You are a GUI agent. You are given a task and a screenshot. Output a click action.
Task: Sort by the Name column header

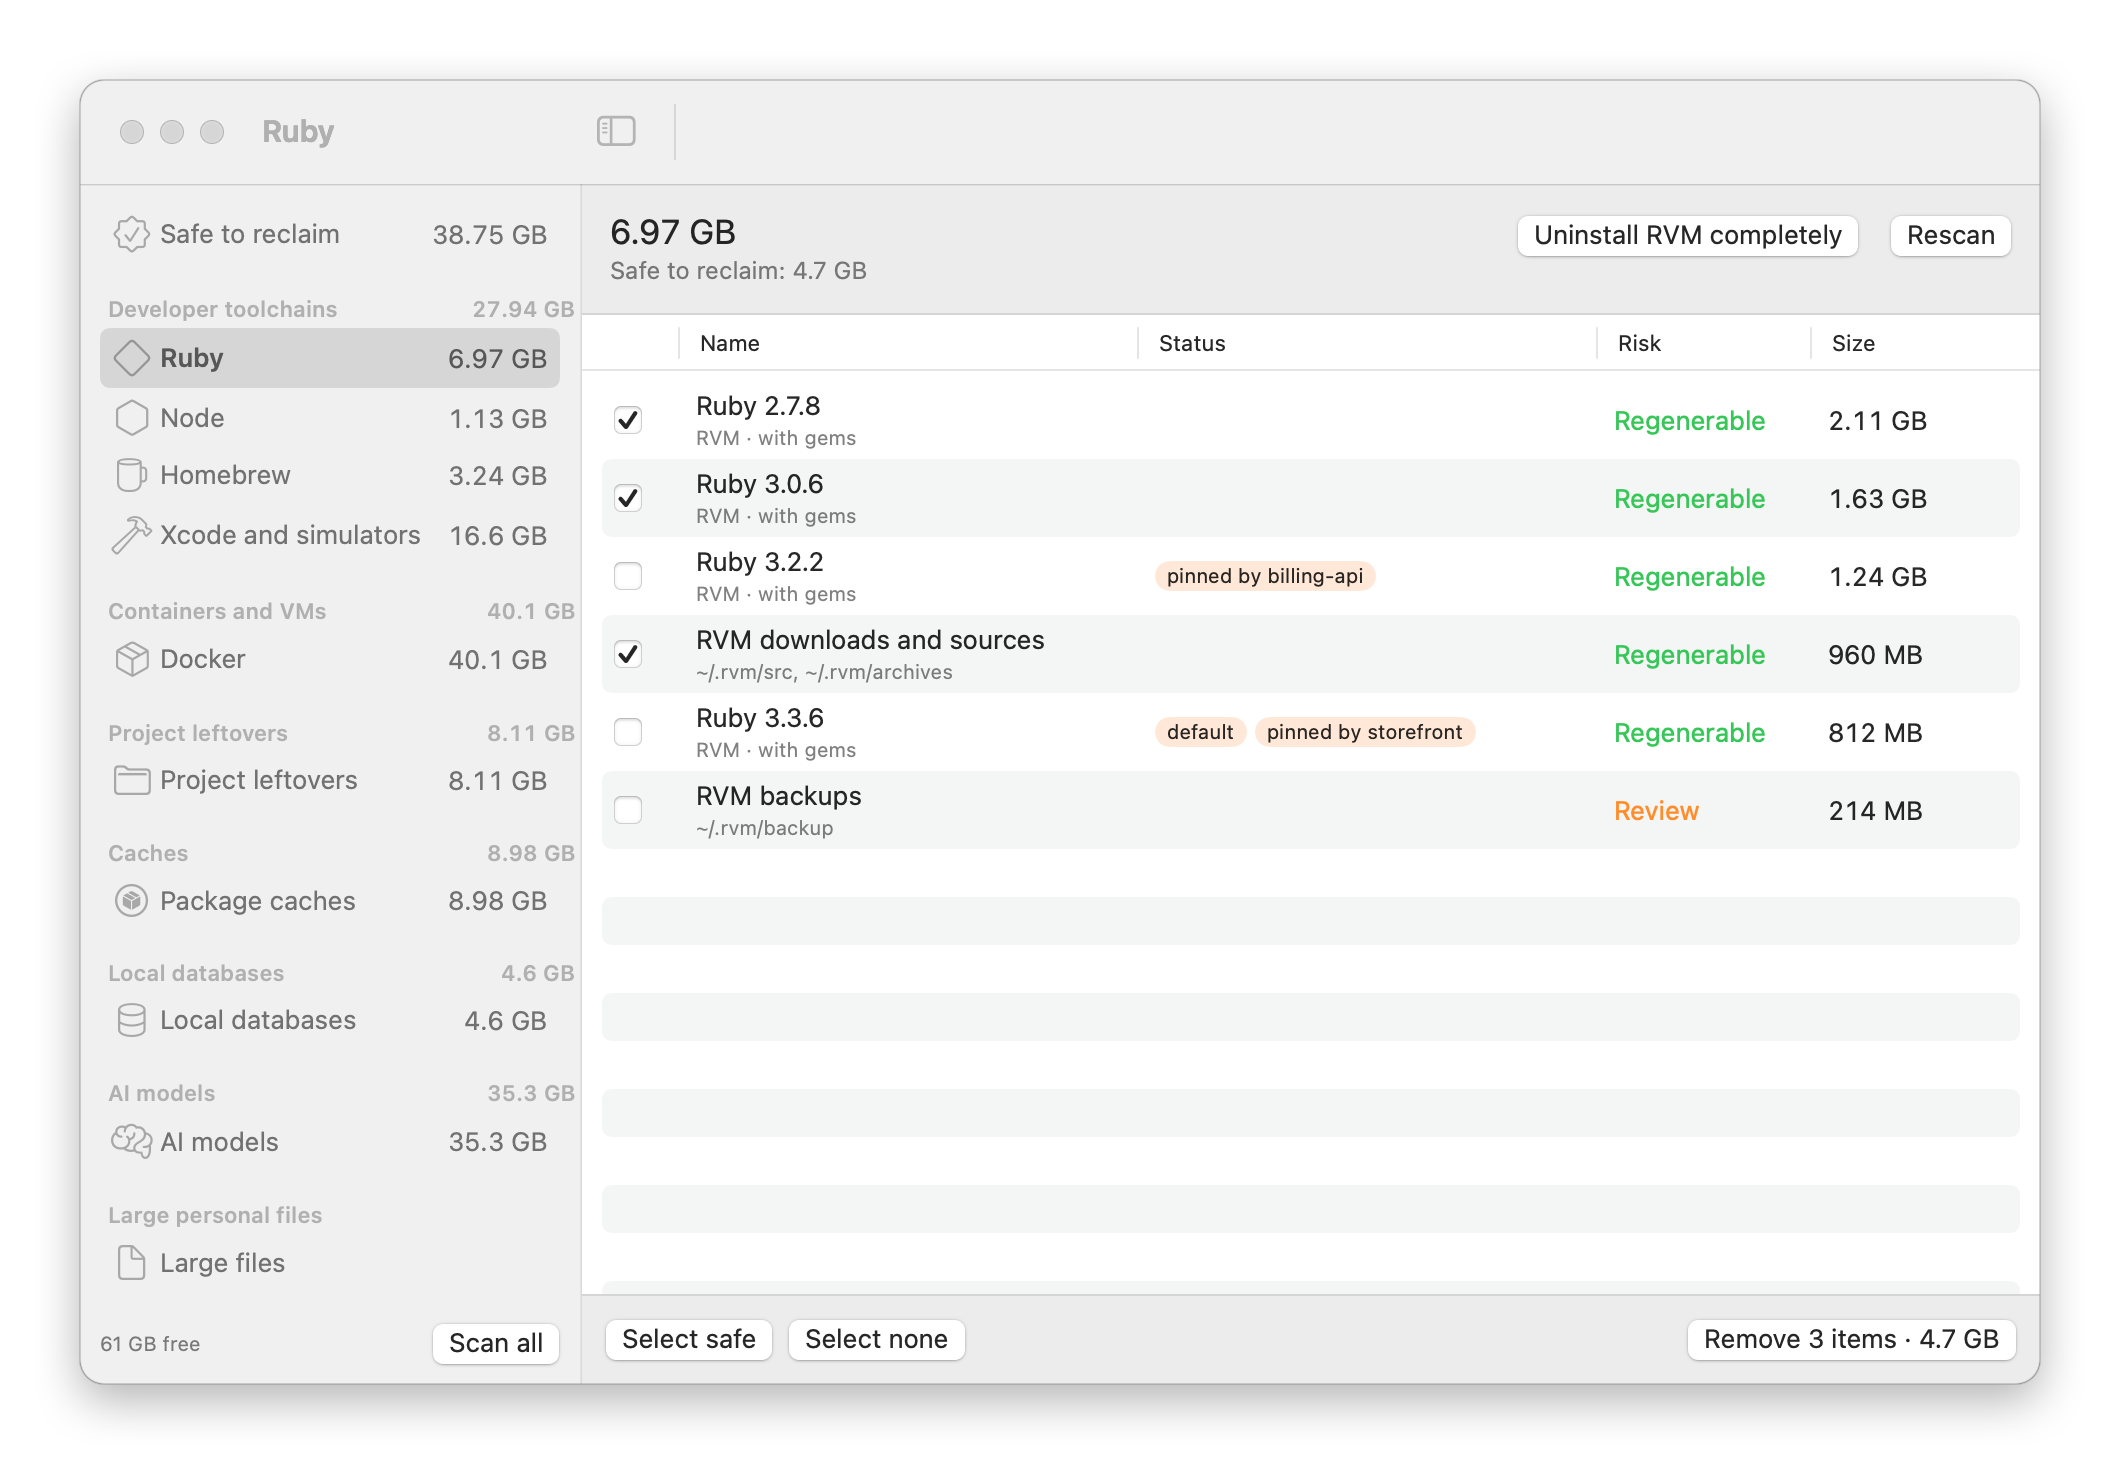(908, 343)
